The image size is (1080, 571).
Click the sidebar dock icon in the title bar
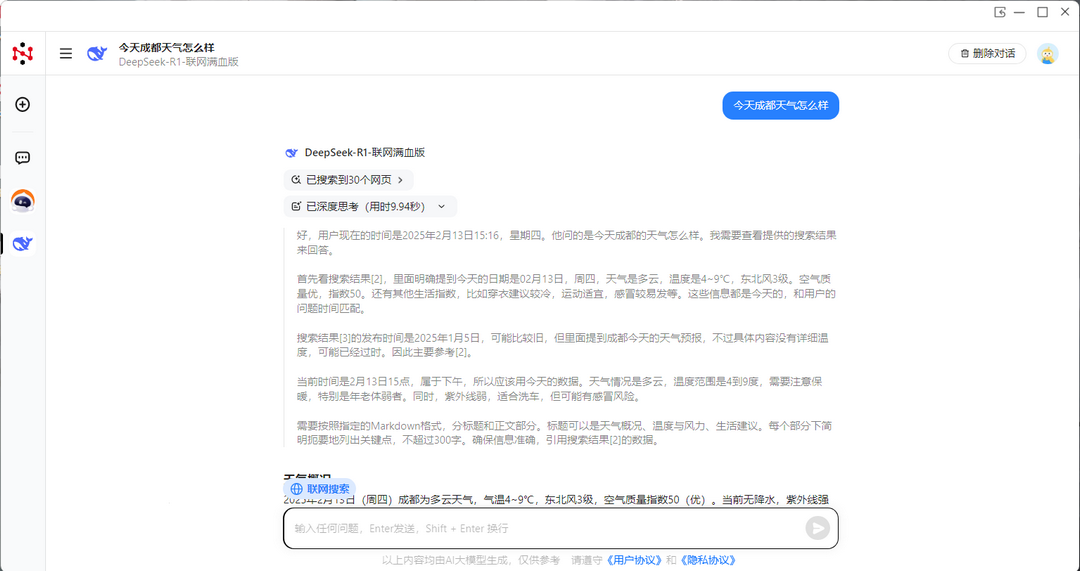pos(999,12)
